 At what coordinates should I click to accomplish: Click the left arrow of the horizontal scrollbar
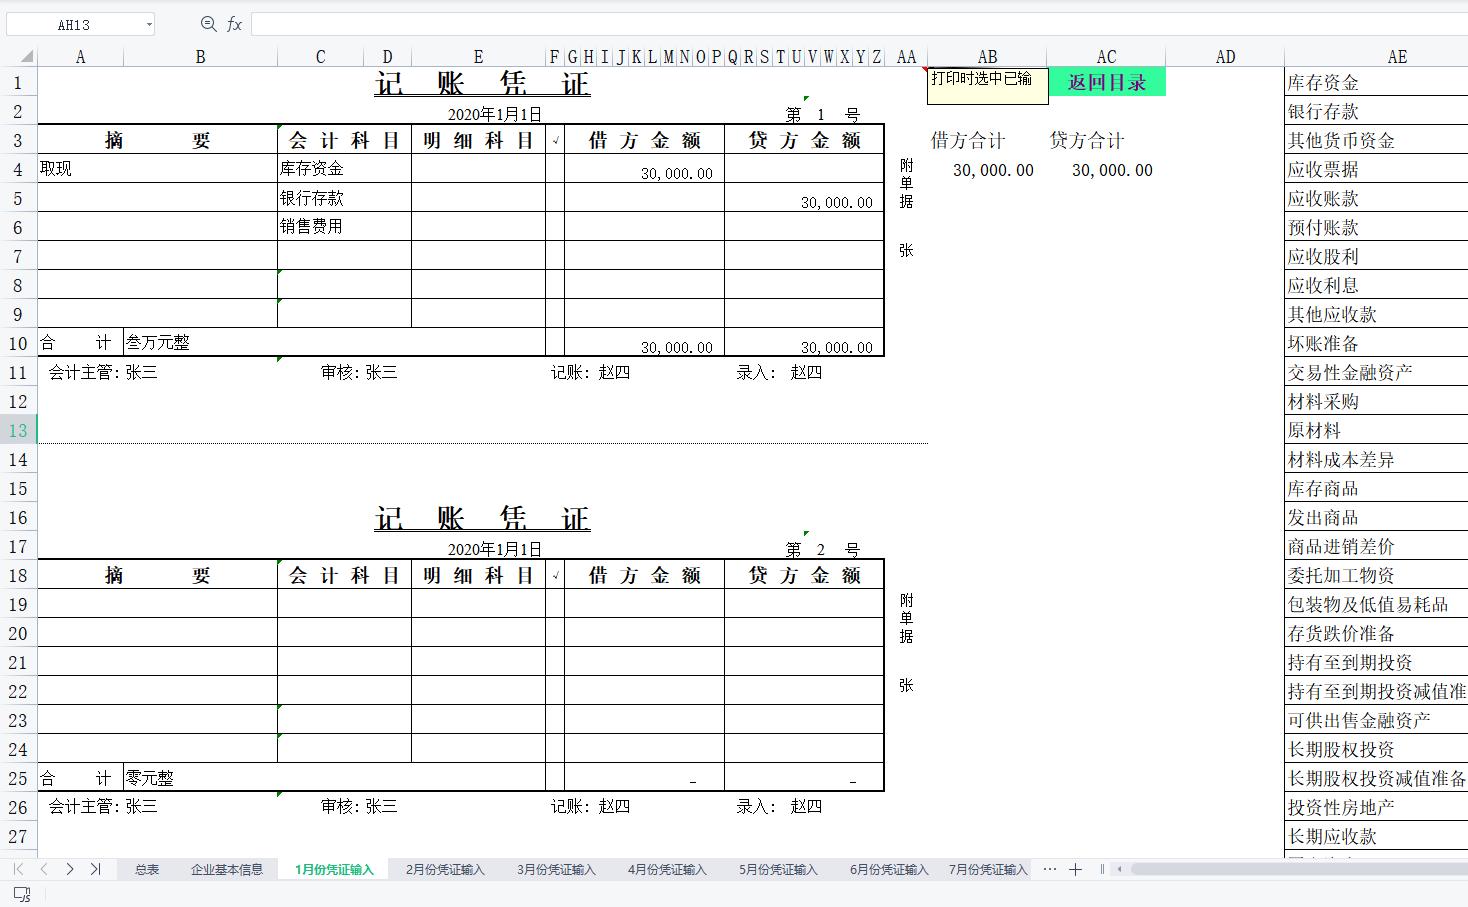point(1120,869)
